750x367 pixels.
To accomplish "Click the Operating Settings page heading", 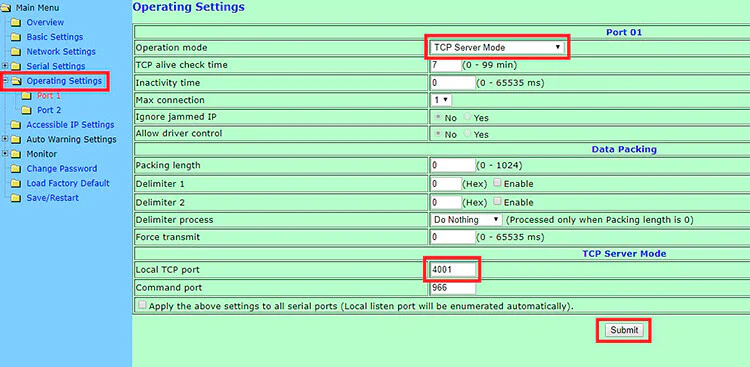I will [x=188, y=7].
